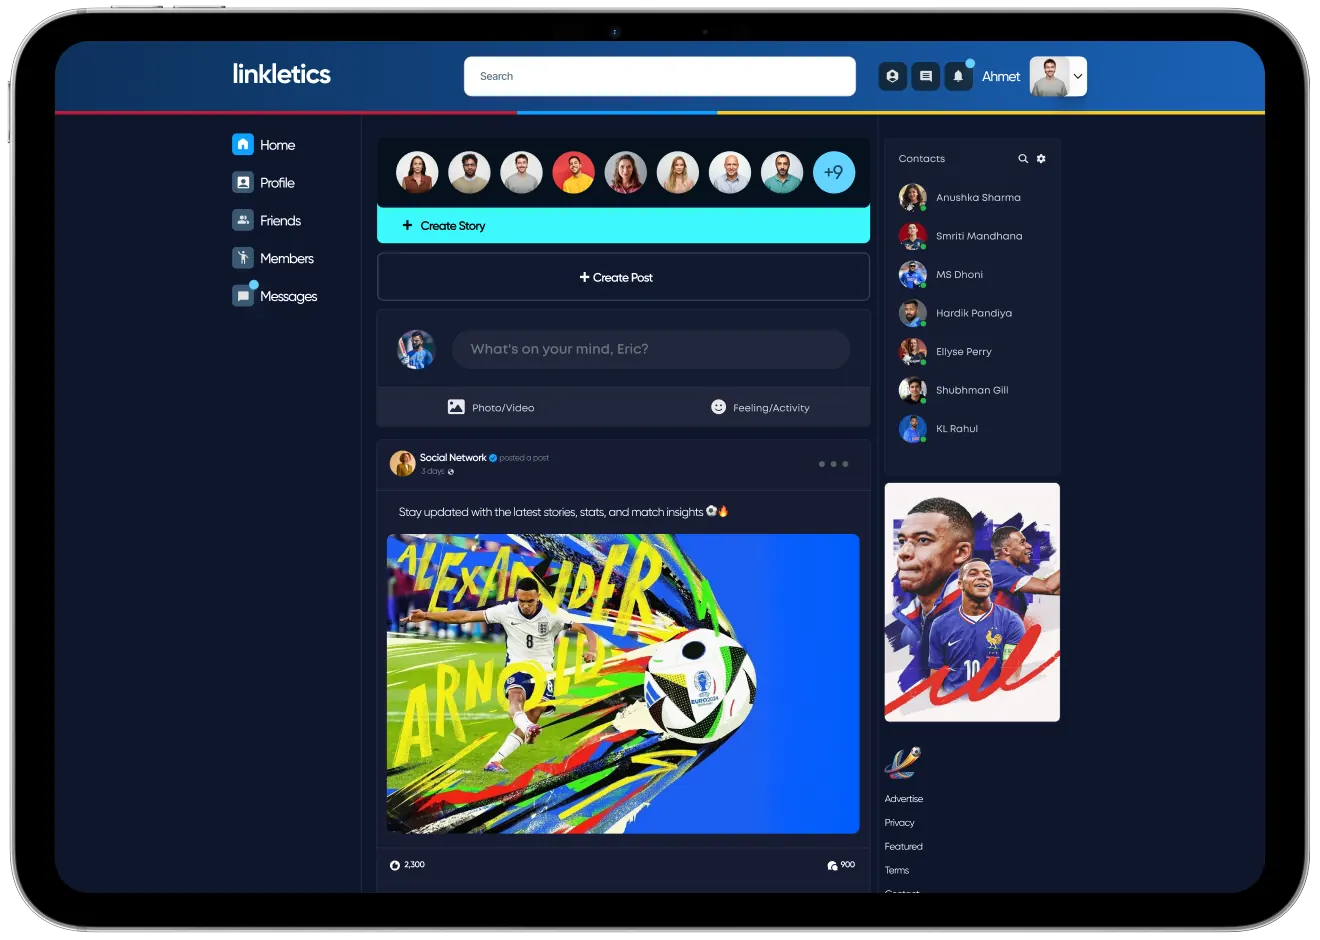Viewport: 1320px width, 940px height.
Task: Click the Social Network post avatar
Action: click(x=402, y=463)
